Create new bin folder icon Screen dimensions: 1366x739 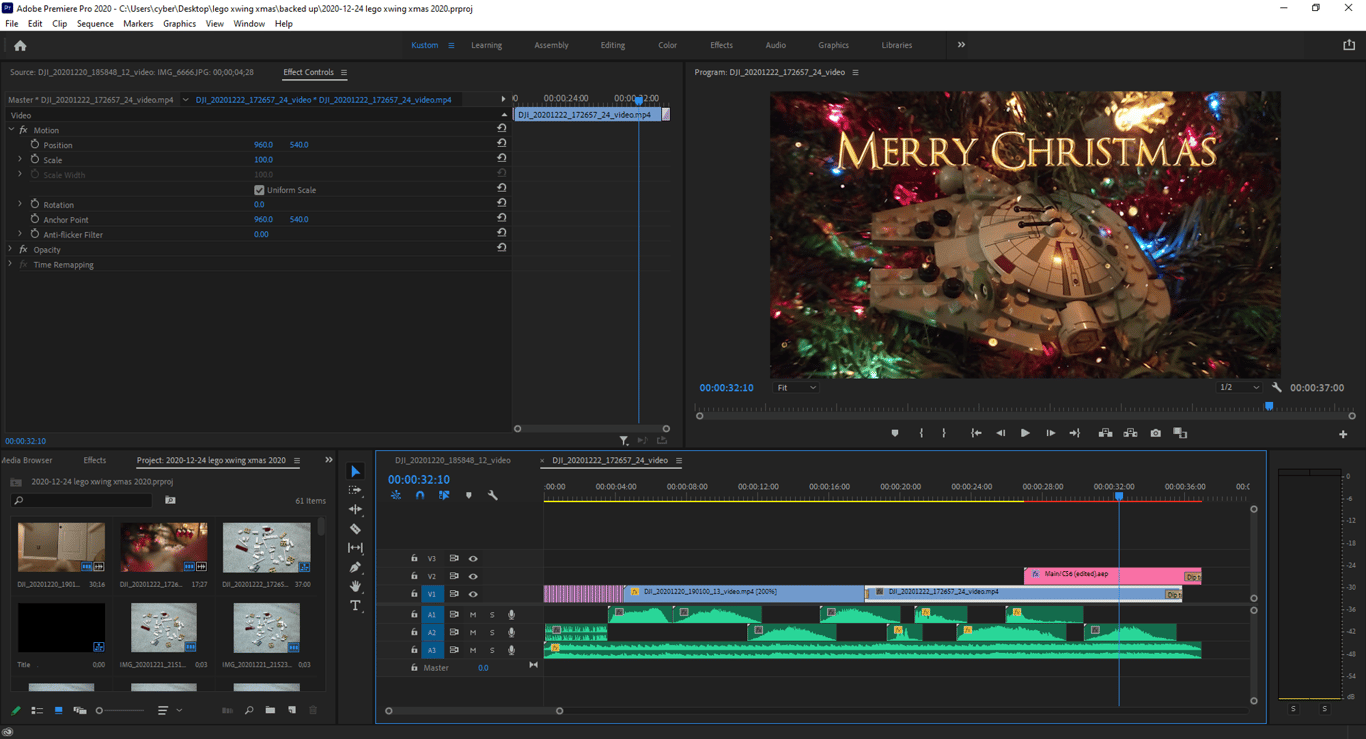270,710
